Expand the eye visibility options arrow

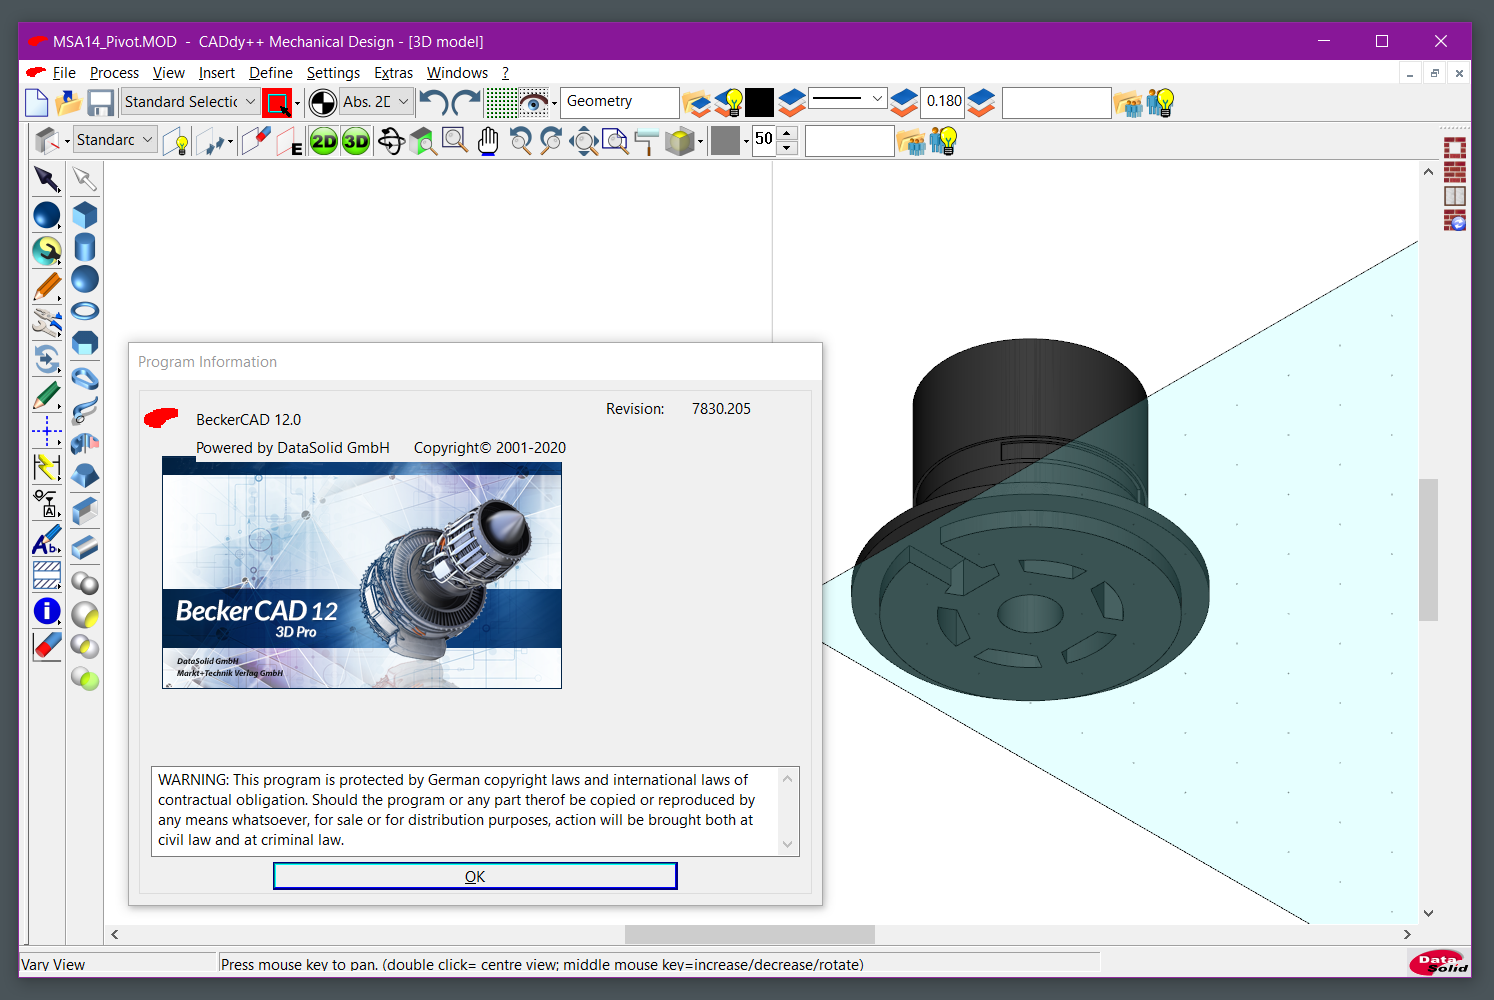click(x=554, y=103)
